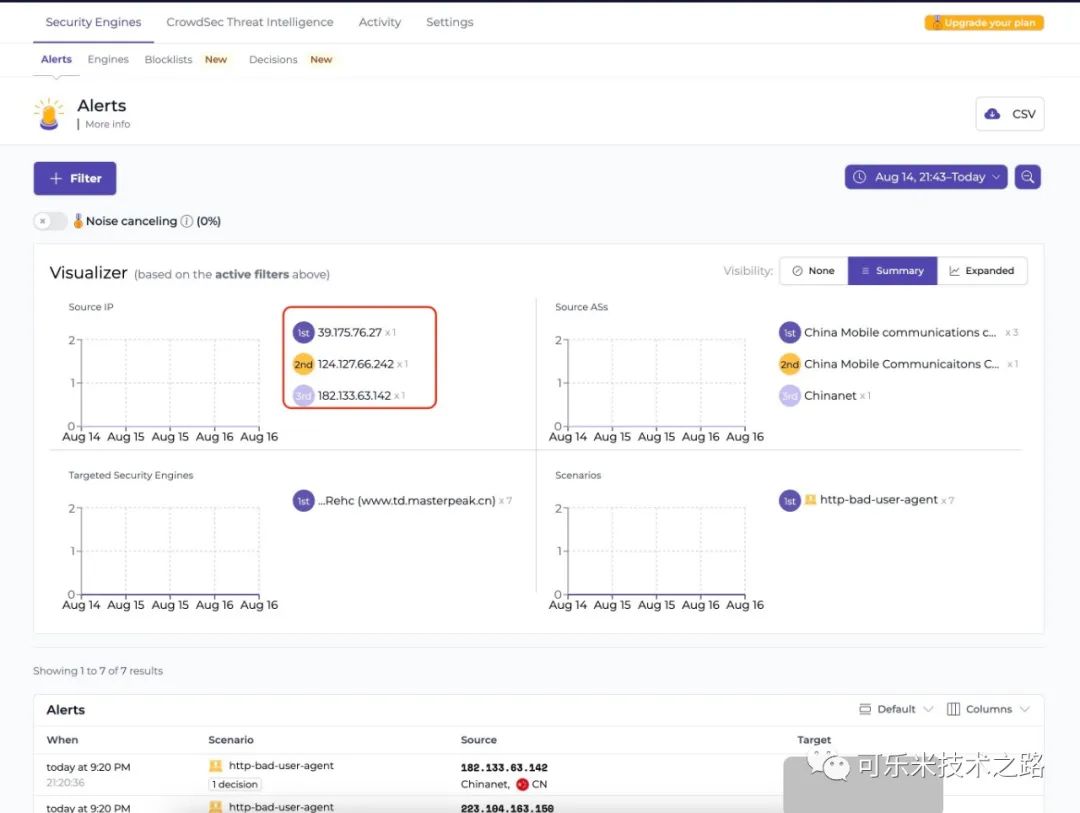Open the Blocklists sub-tab
This screenshot has height=813, width=1080.
point(168,59)
